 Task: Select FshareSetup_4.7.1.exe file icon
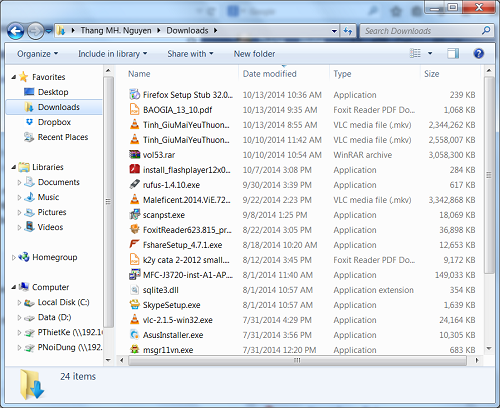coord(134,245)
